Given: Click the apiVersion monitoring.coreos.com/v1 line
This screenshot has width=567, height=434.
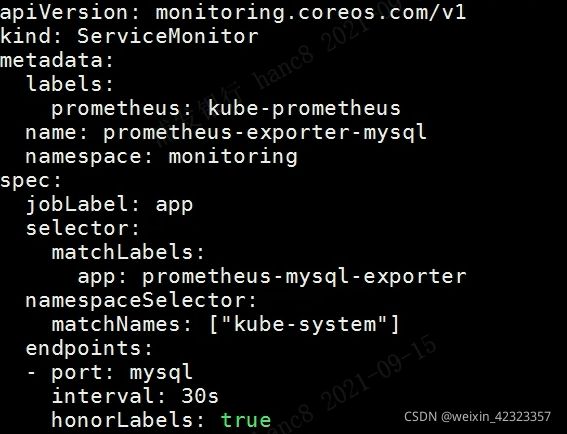Looking at the screenshot, I should pos(233,13).
